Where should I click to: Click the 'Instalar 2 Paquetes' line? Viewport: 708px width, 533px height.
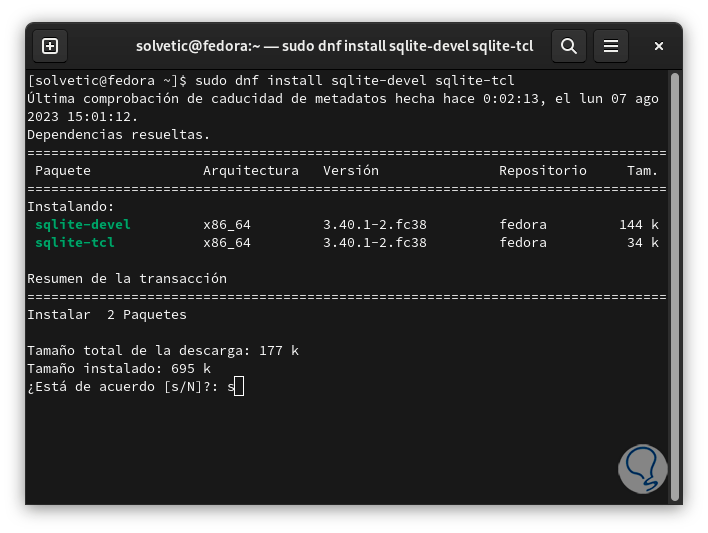pyautogui.click(x=107, y=315)
